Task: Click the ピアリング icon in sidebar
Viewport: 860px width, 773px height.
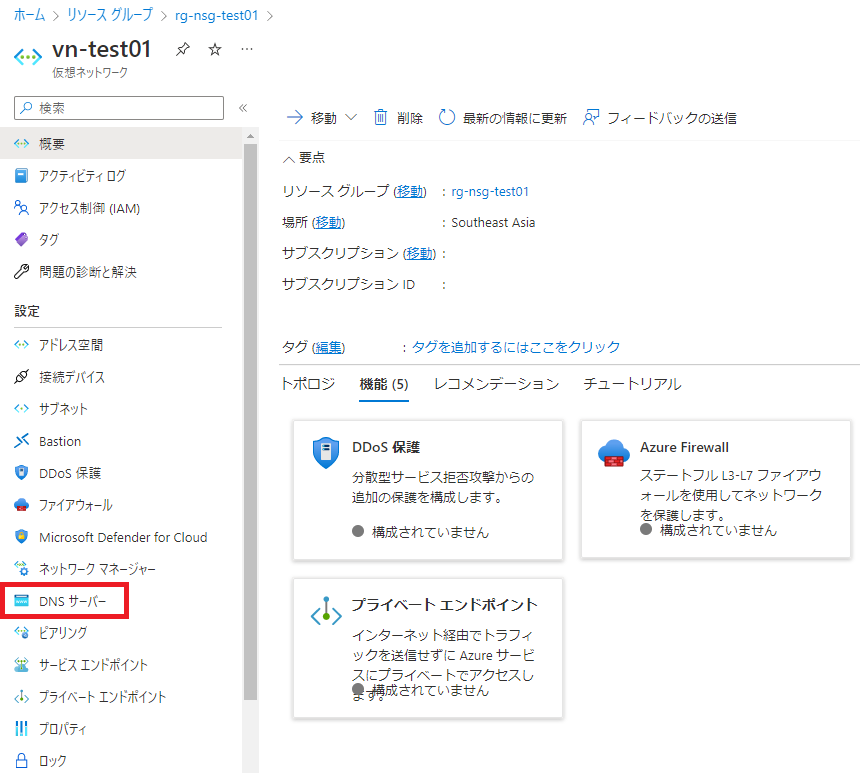Action: pos(21,633)
